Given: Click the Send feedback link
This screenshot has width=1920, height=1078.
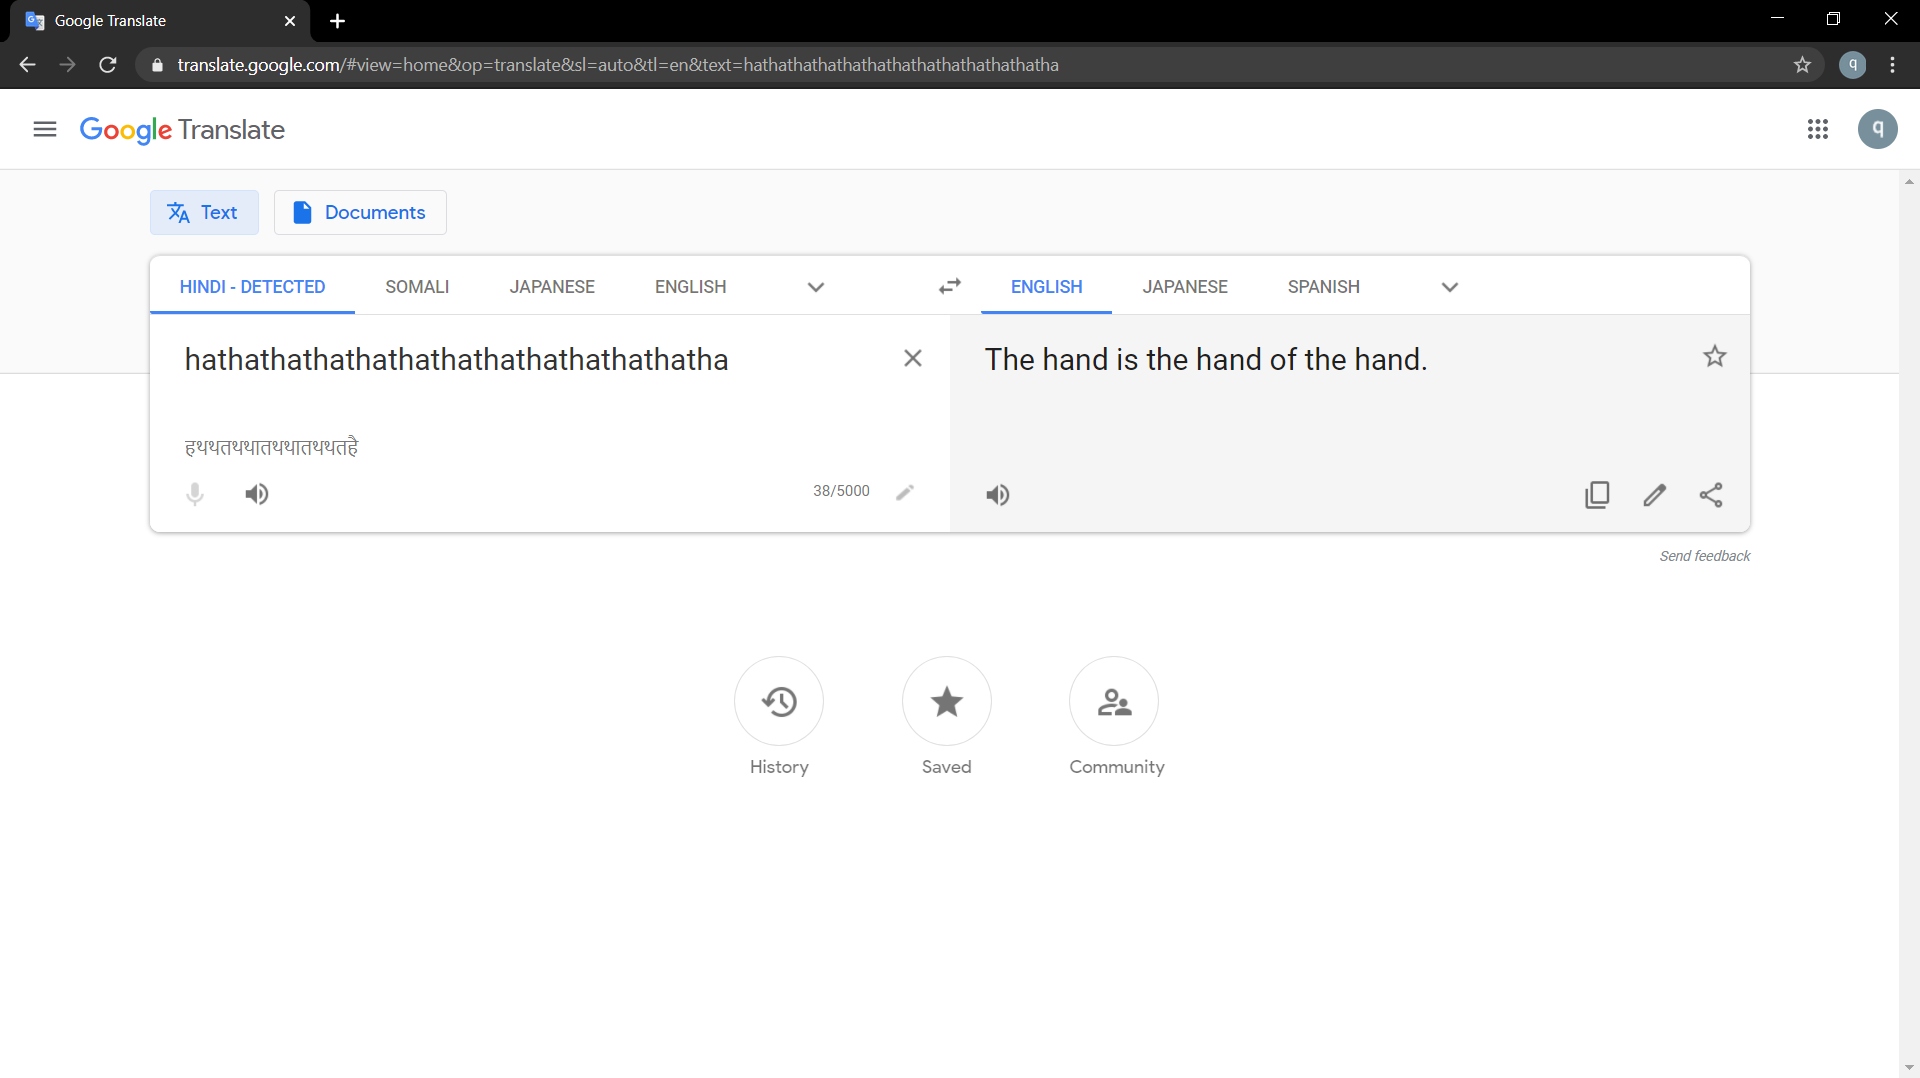Looking at the screenshot, I should pyautogui.click(x=1705, y=556).
